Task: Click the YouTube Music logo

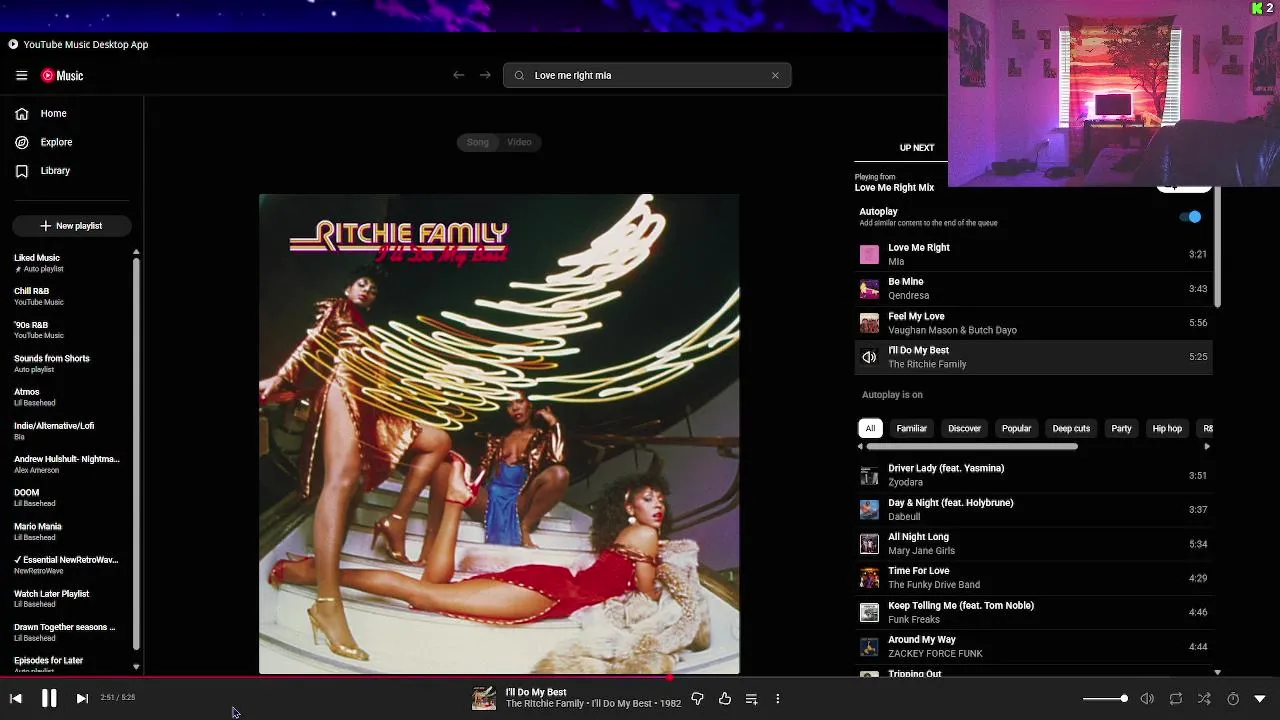Action: click(62, 75)
